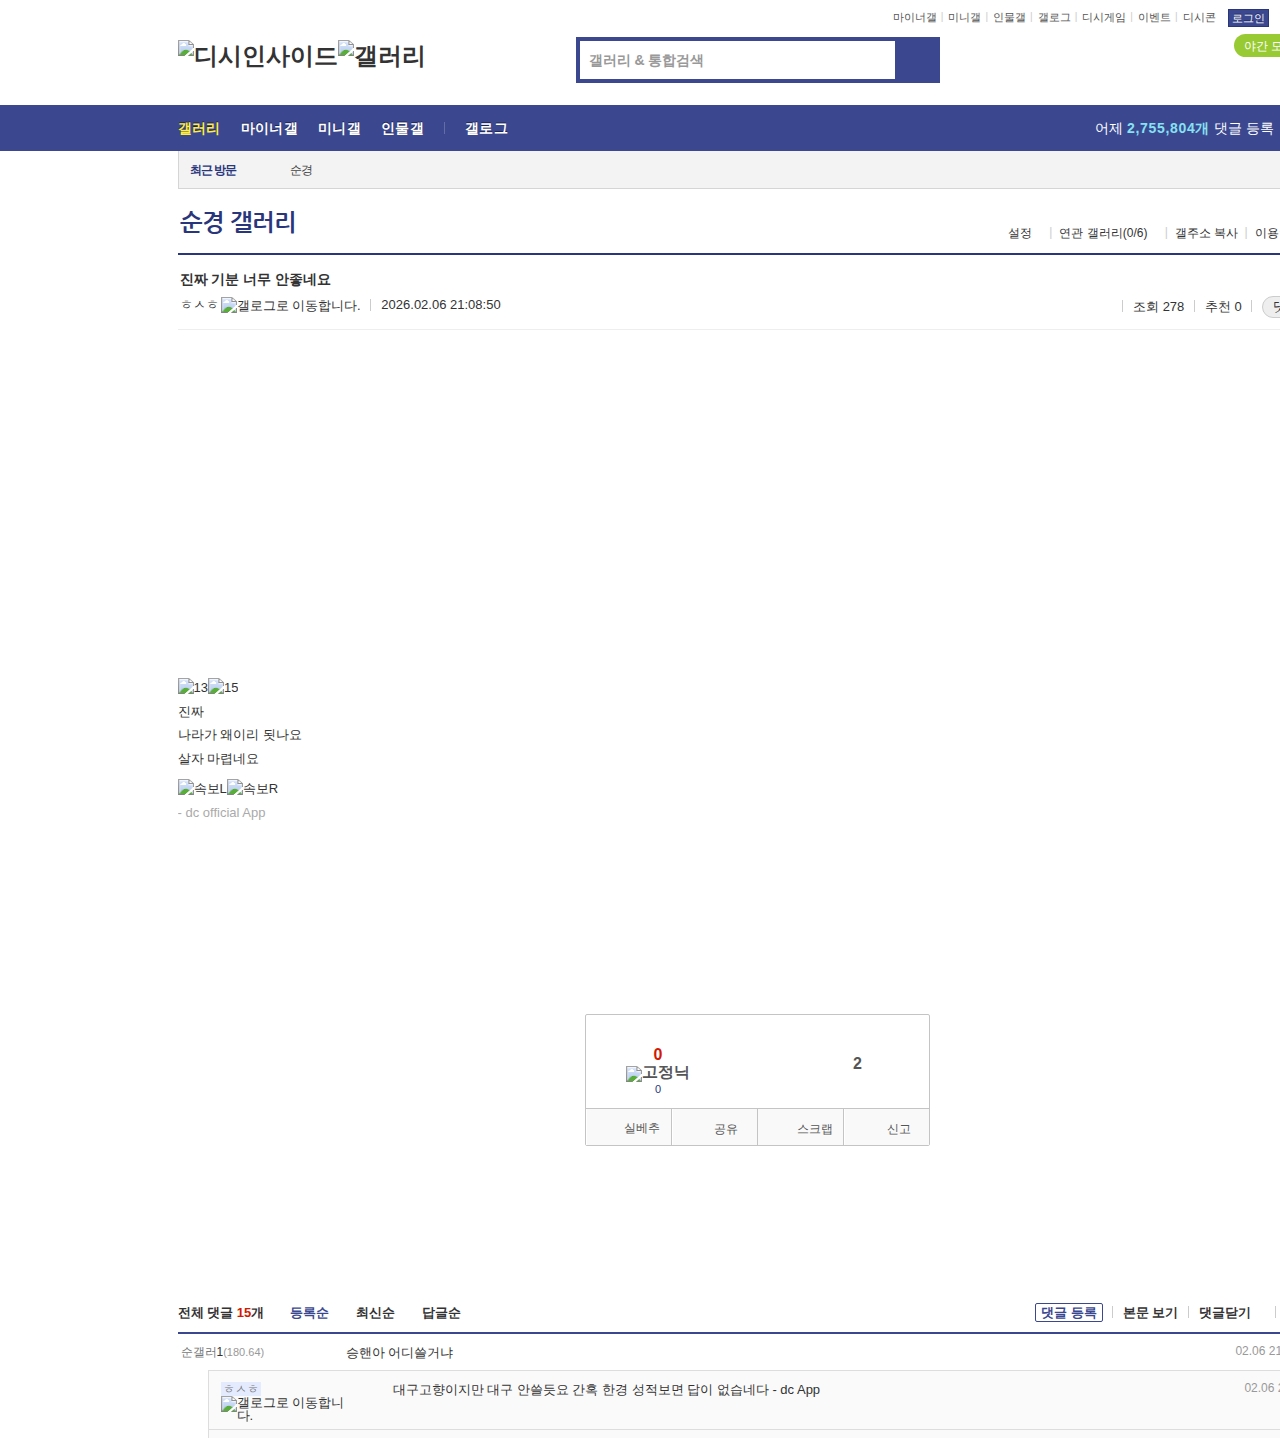This screenshot has width=1280, height=1438.
Task: Focus the 갤러리 & 통합검색 search field
Action: click(737, 60)
